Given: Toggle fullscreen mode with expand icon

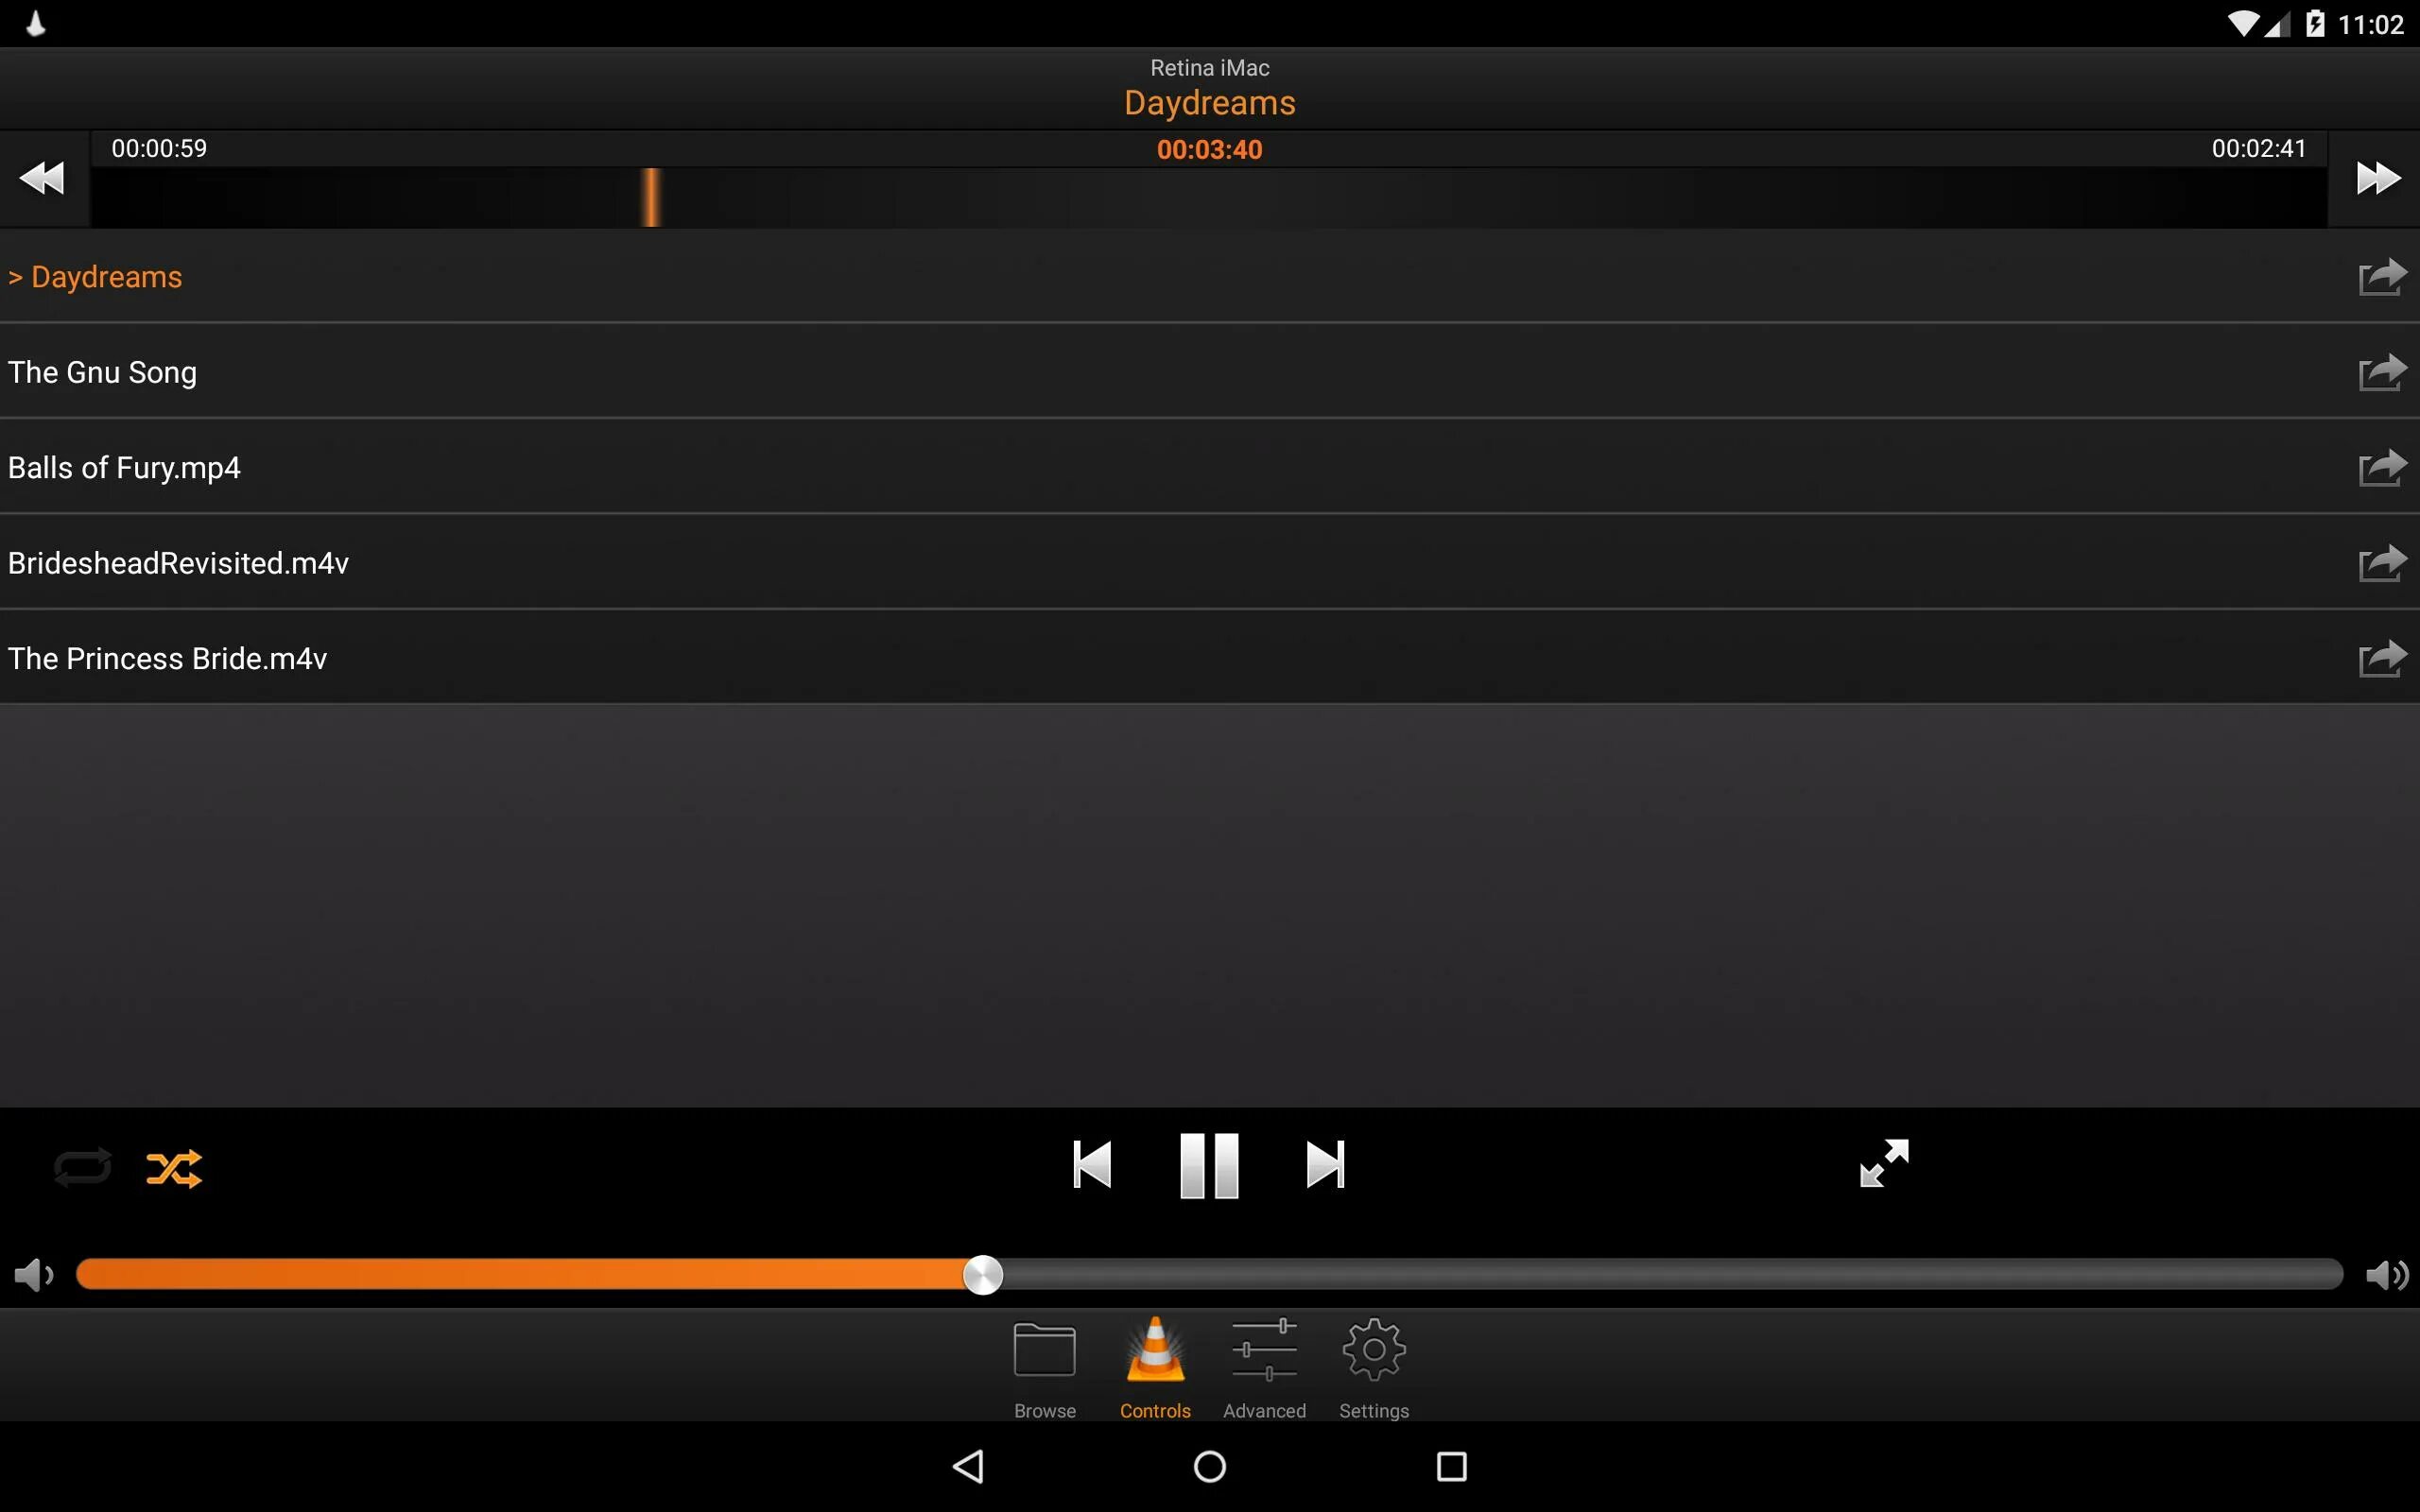Looking at the screenshot, I should tap(1881, 1167).
